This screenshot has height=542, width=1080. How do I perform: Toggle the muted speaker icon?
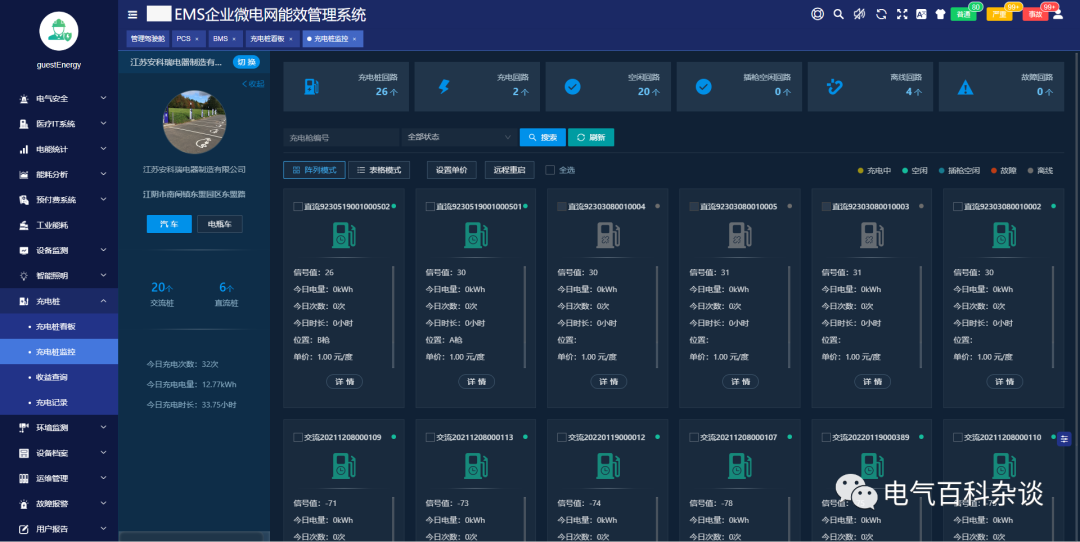pyautogui.click(x=860, y=14)
